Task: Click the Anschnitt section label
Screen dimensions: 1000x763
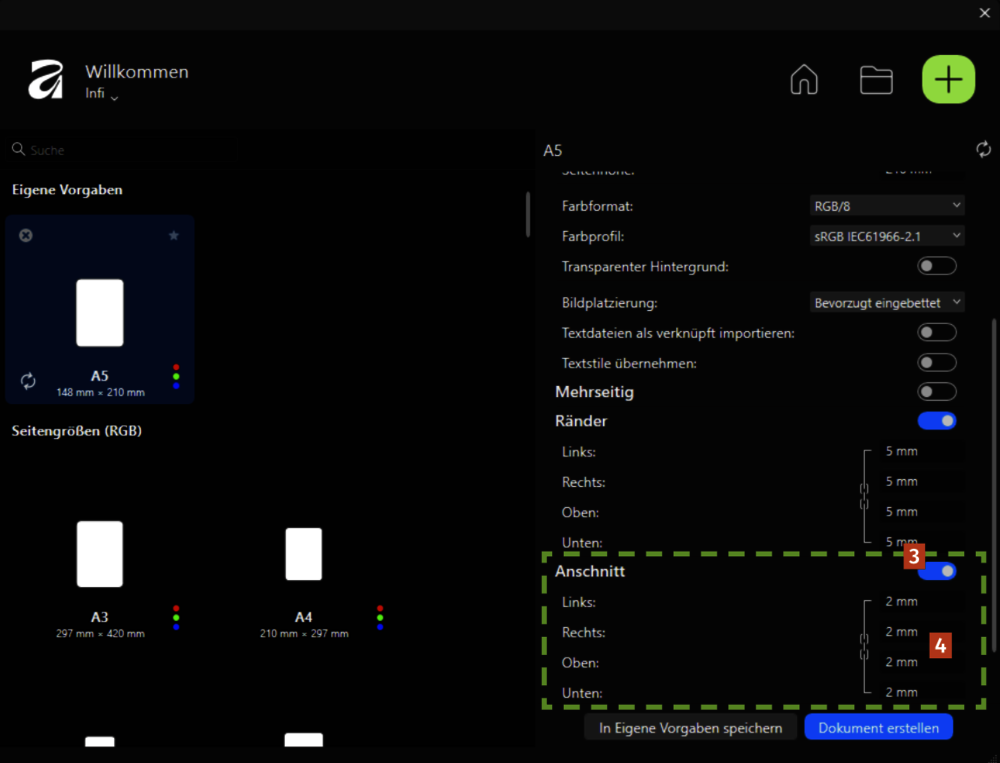Action: tap(590, 571)
